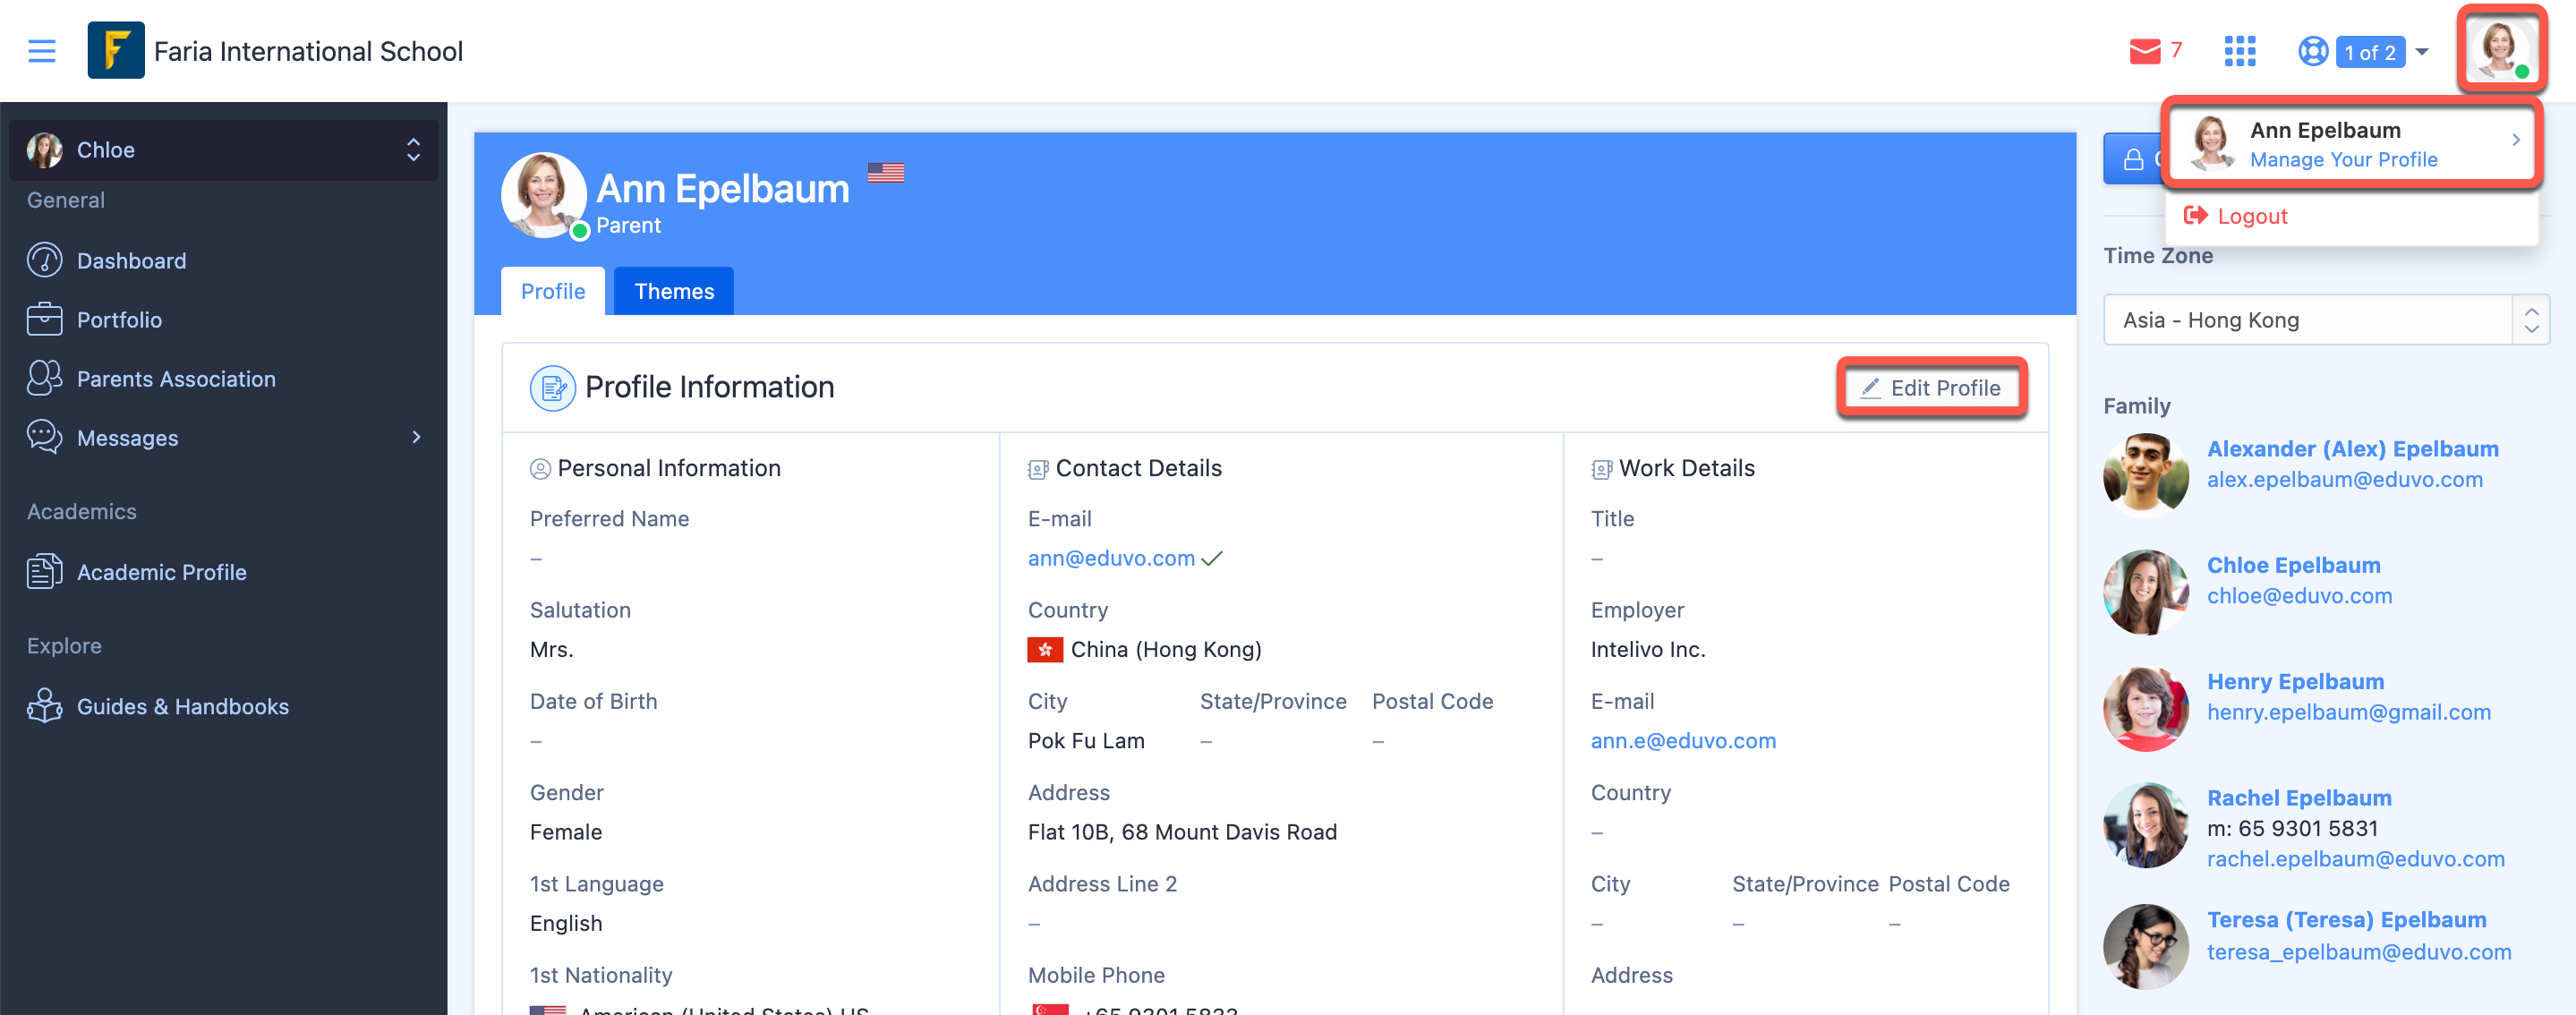
Task: Expand the Manage Your Profile chevron
Action: point(2515,140)
